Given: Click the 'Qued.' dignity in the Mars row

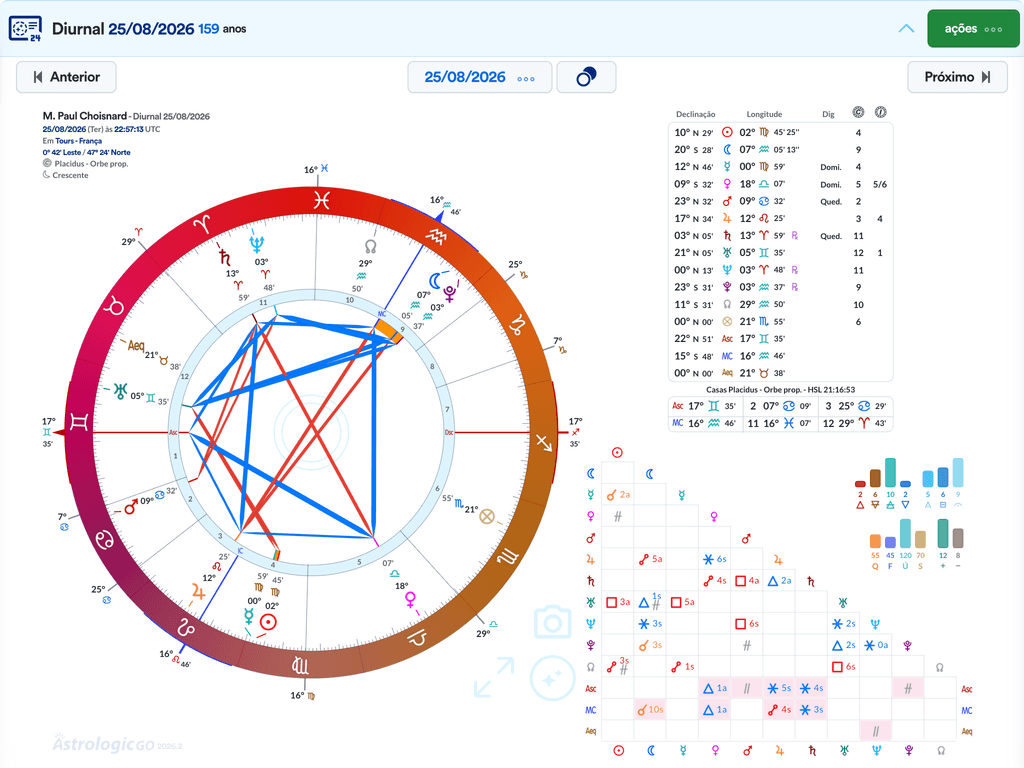Looking at the screenshot, I should [x=831, y=202].
